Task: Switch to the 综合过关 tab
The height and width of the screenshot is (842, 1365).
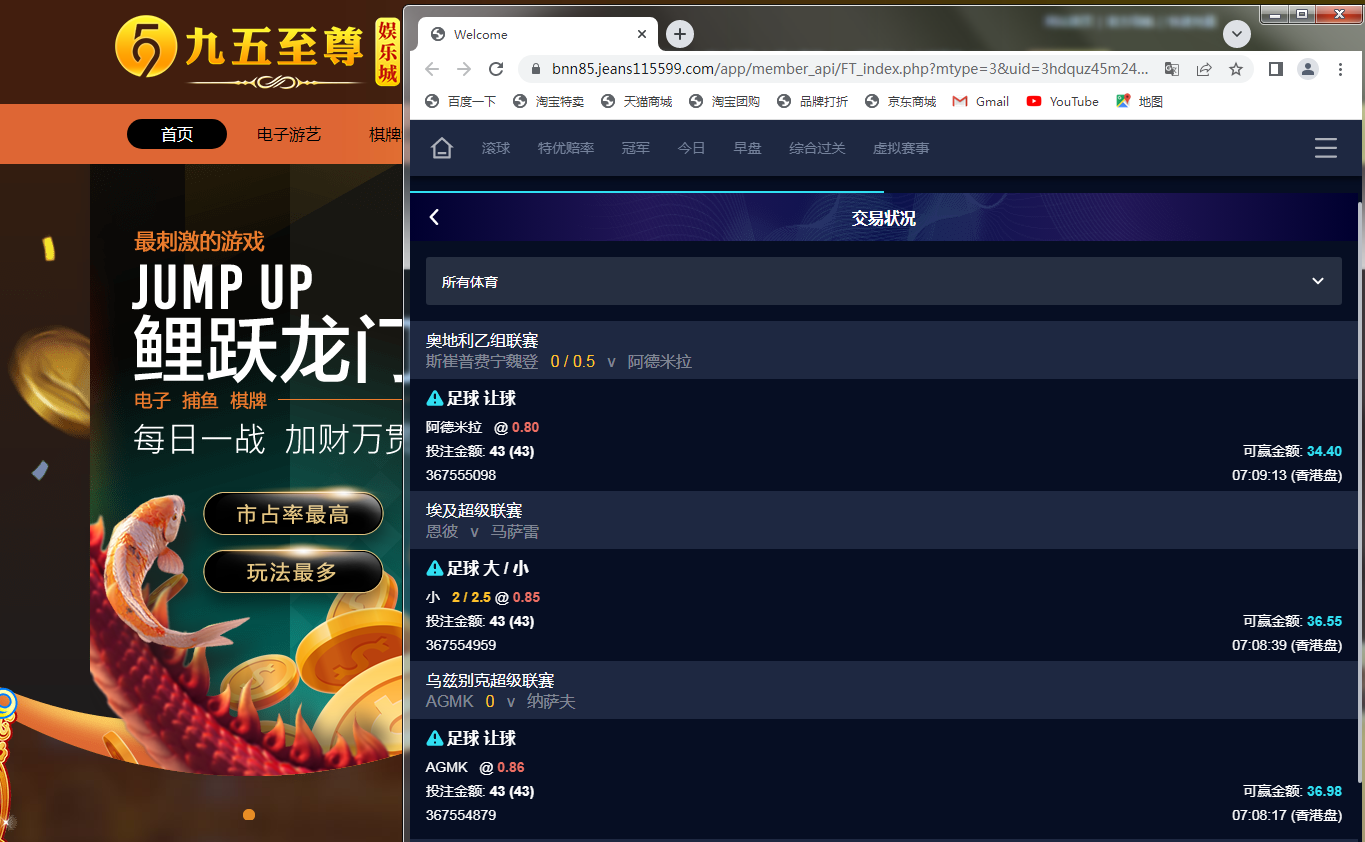Action: coord(817,148)
